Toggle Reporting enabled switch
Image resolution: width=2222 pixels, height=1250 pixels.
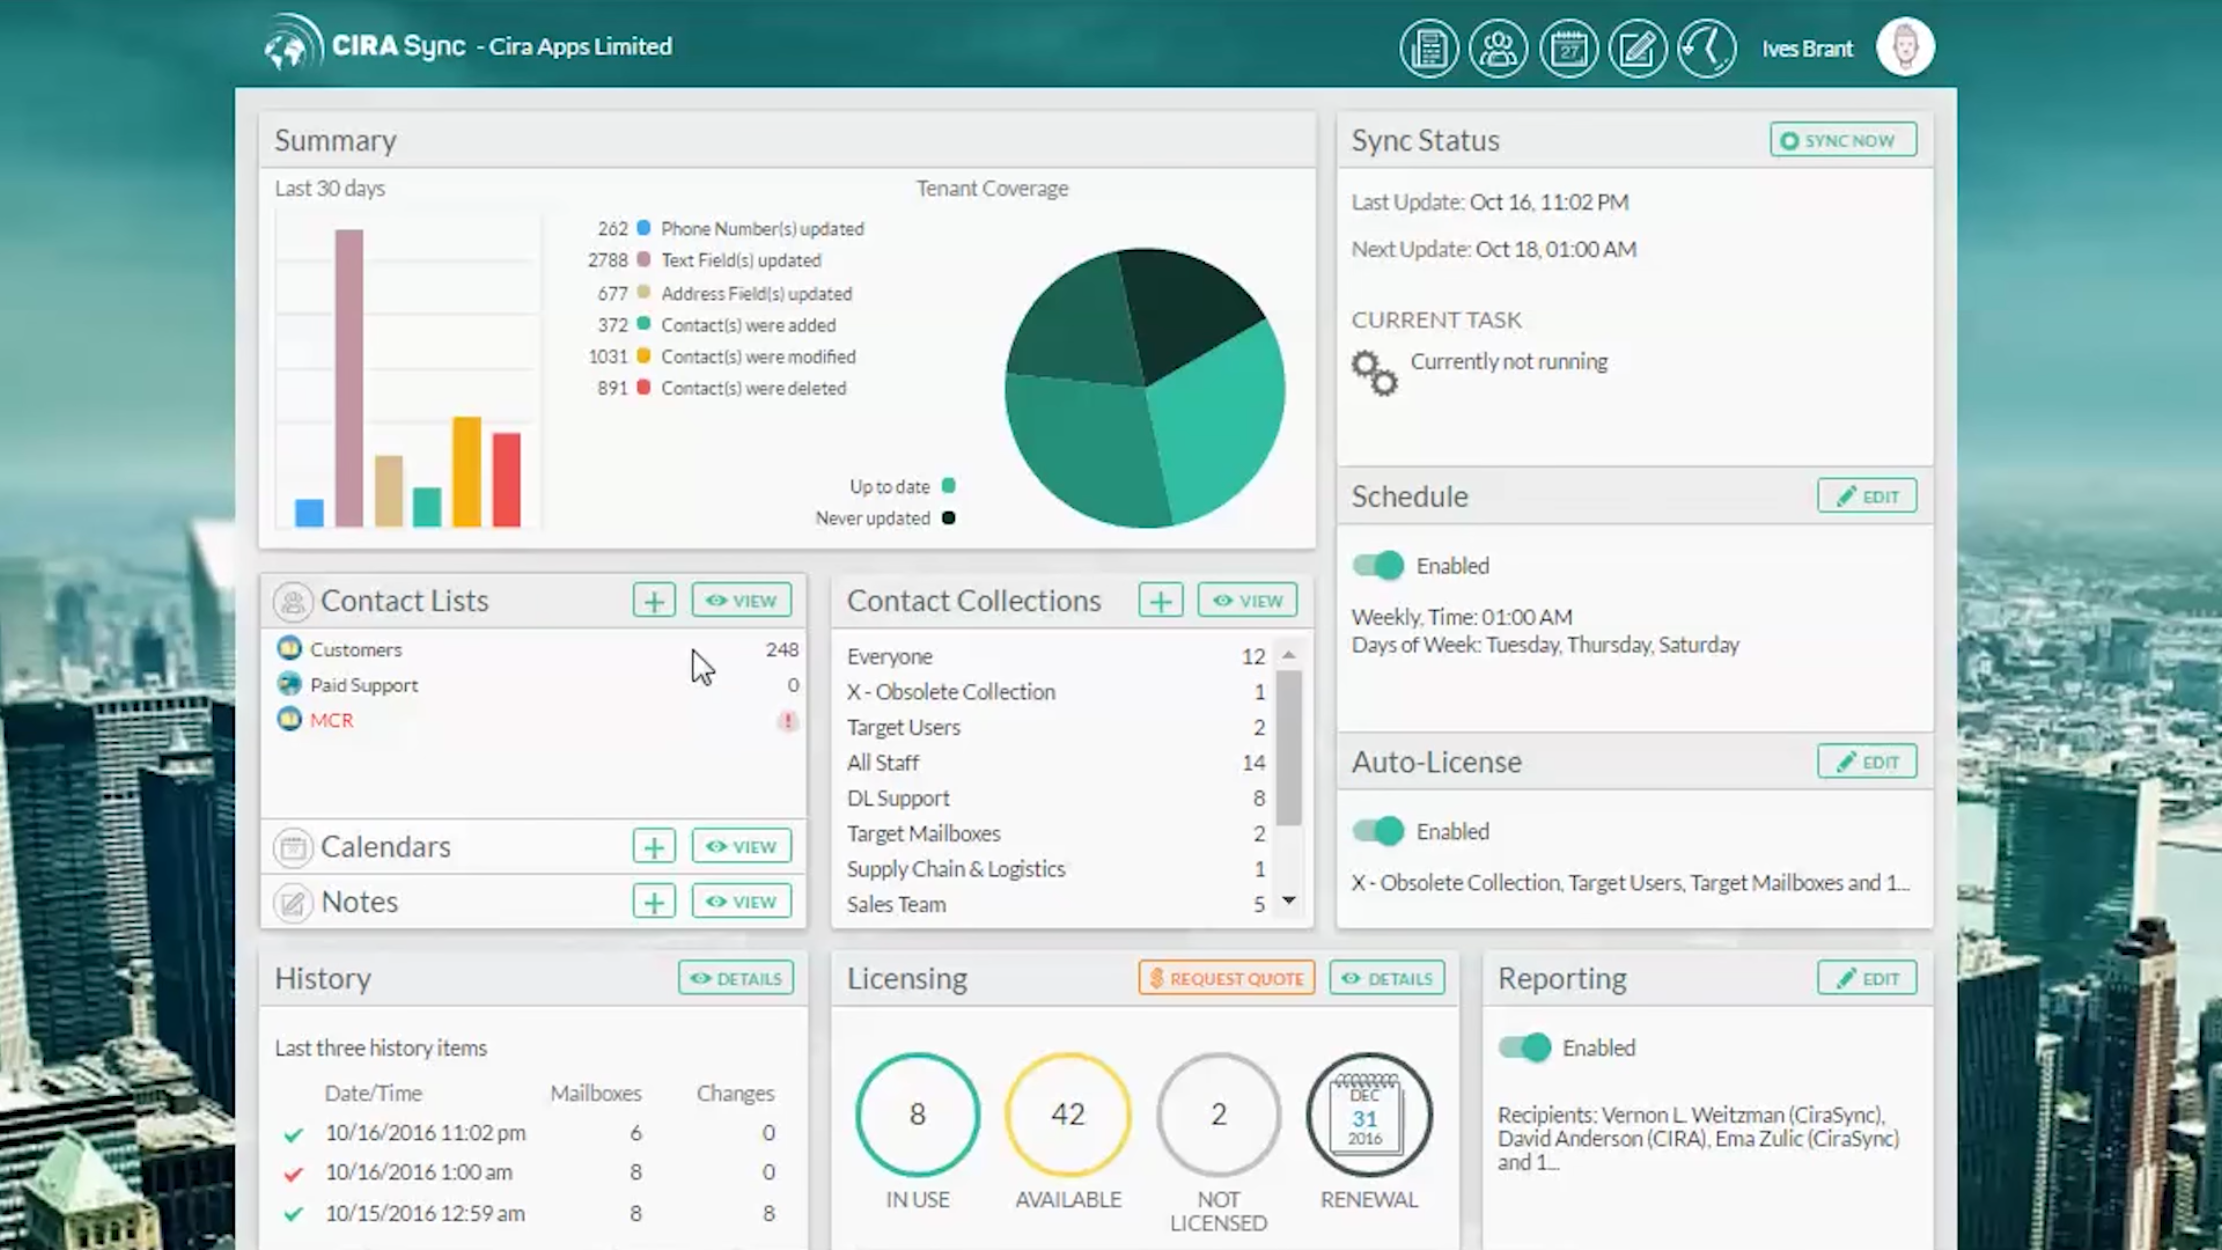tap(1525, 1047)
